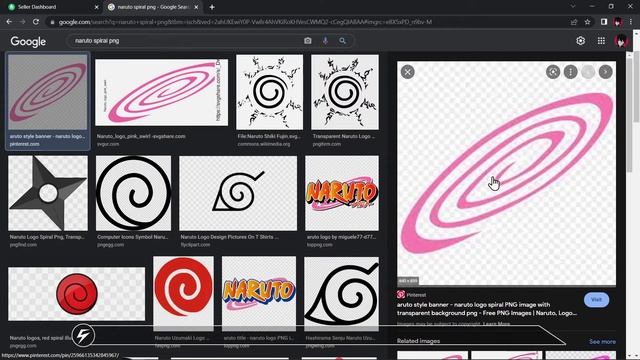Open File:Naruto Shiki Fujin wikimedia thumbnail

(x=269, y=92)
